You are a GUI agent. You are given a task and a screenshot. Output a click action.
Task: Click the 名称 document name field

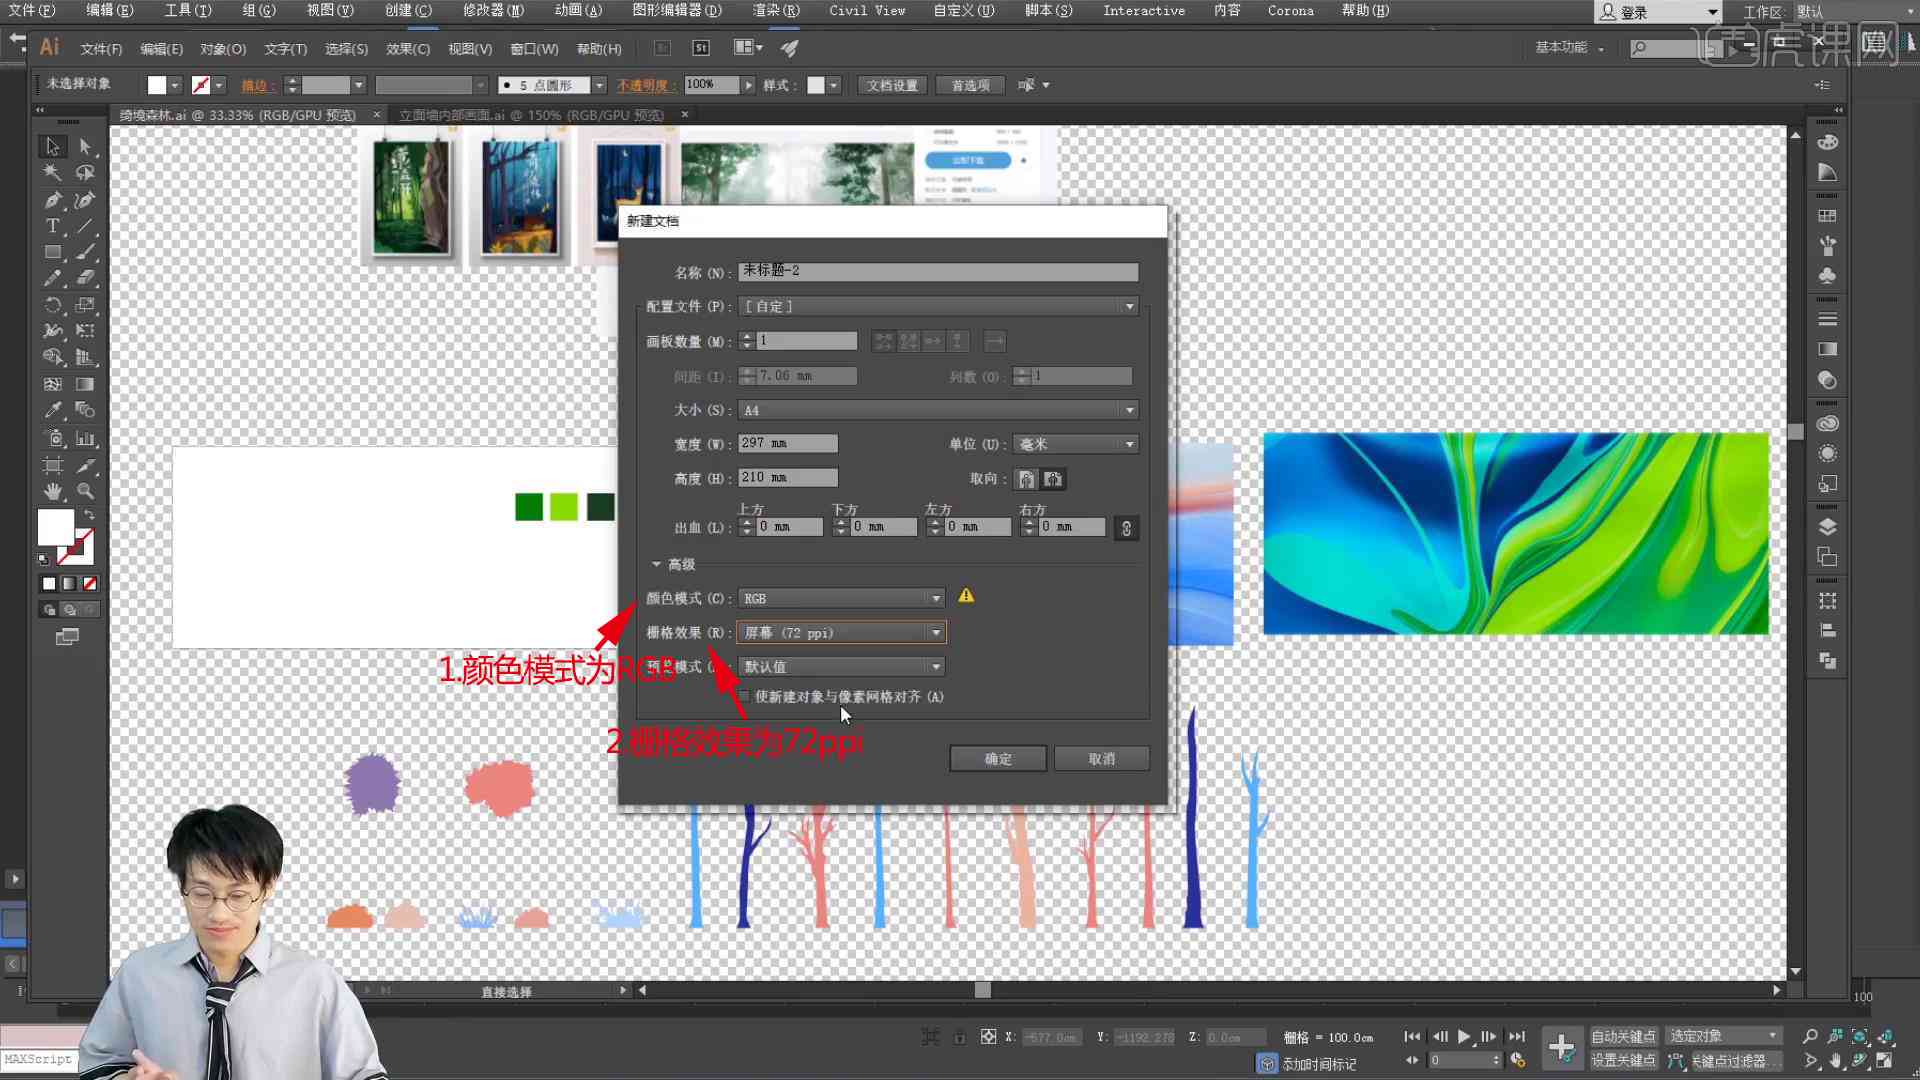coord(938,271)
